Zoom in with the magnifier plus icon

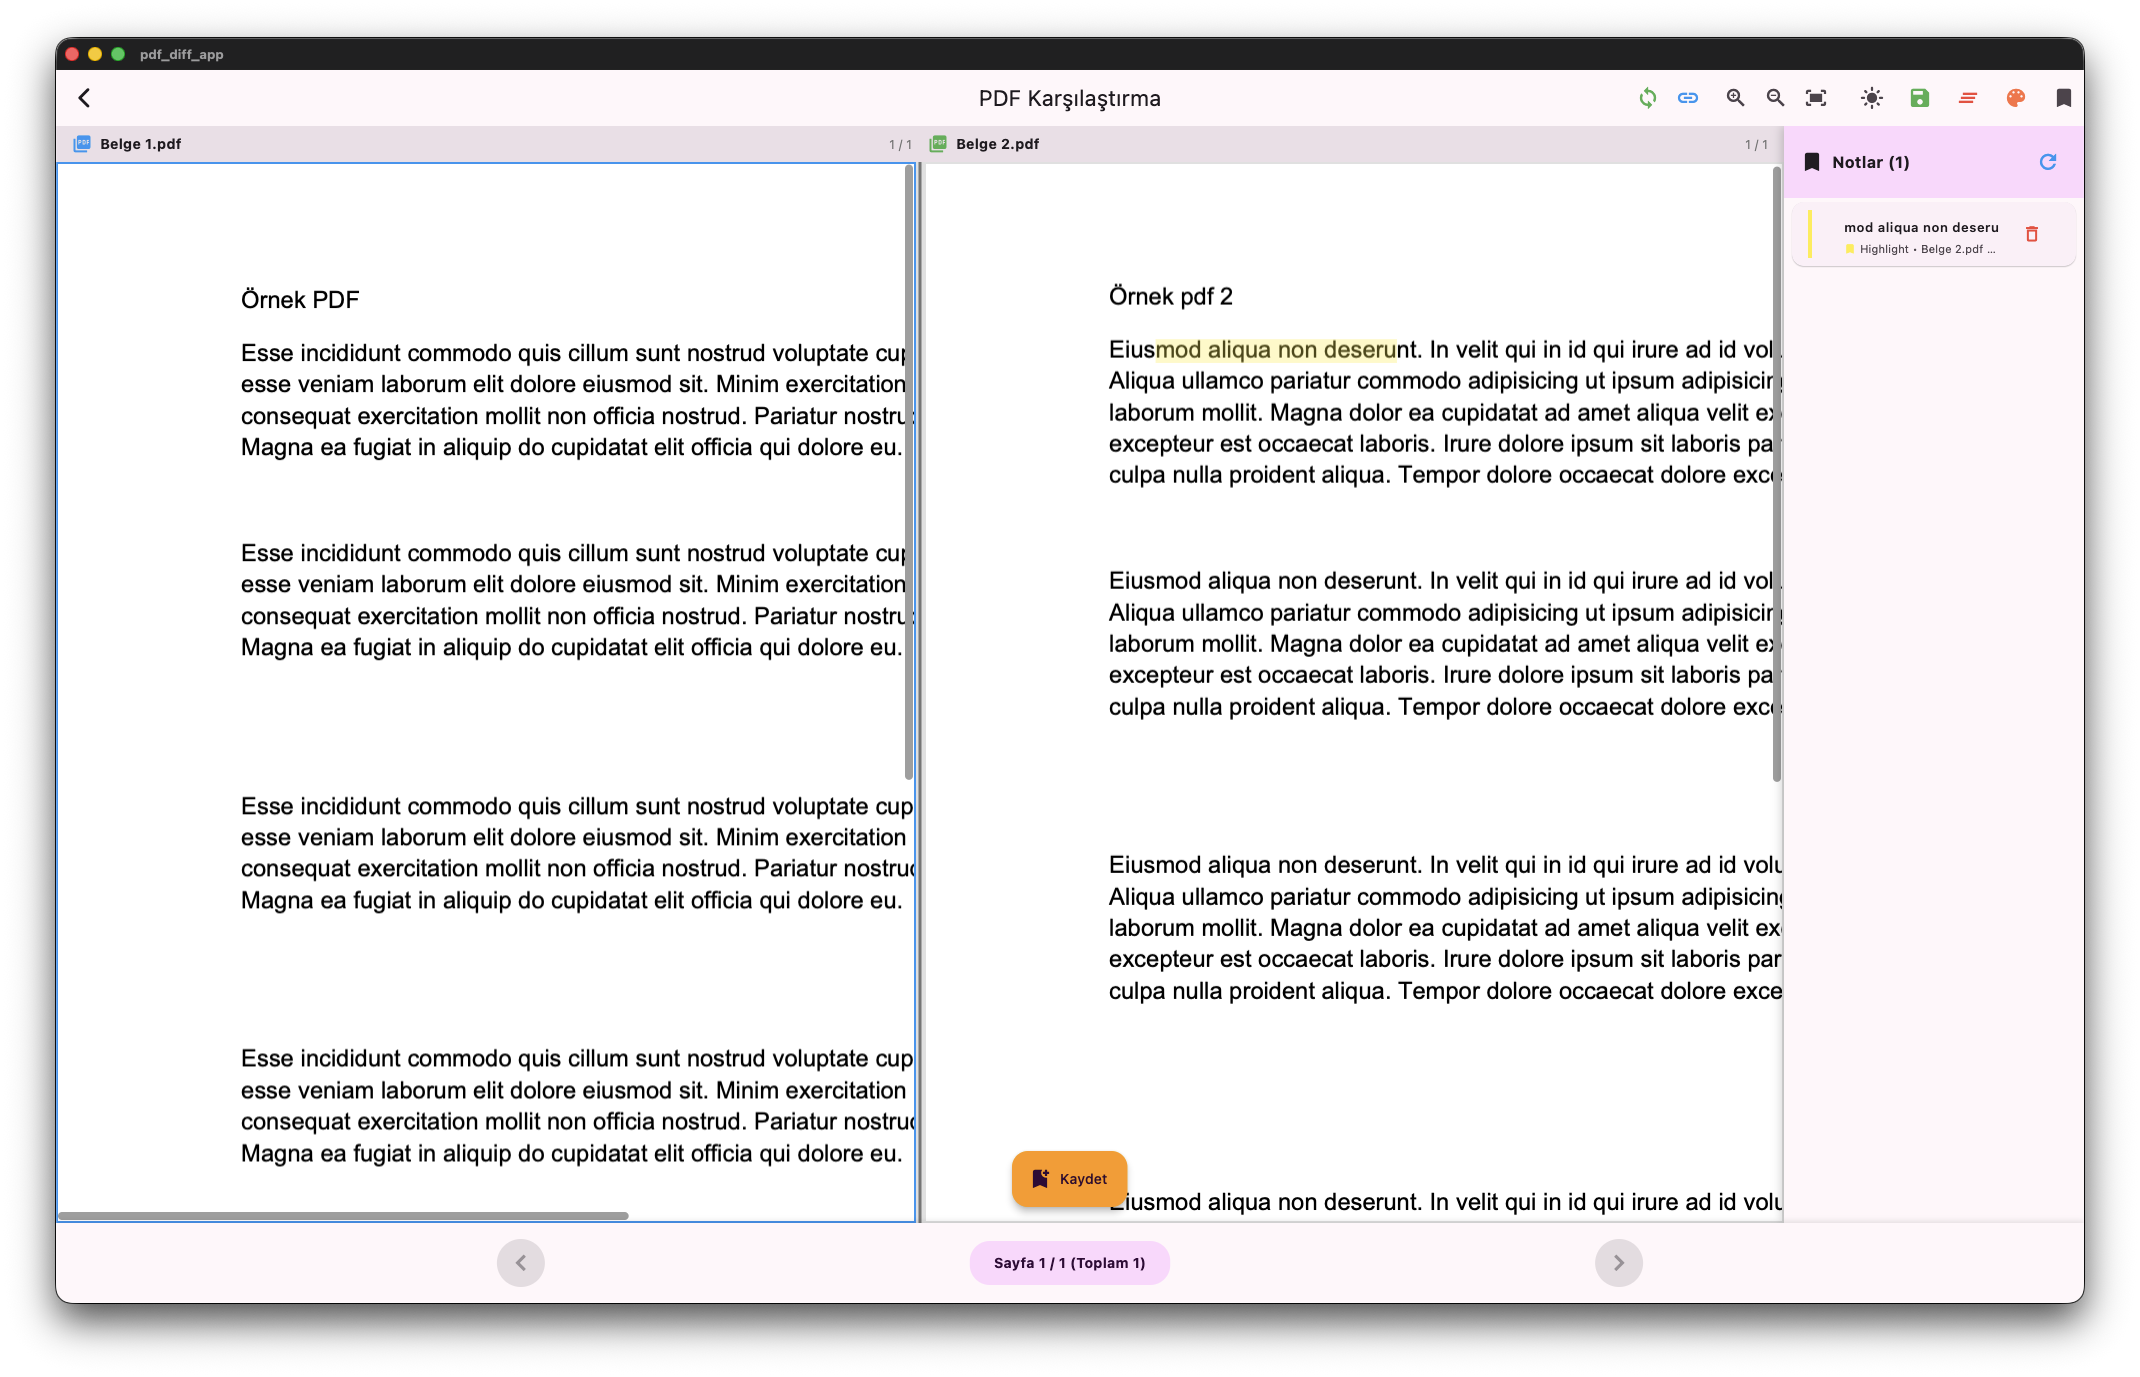(1735, 98)
